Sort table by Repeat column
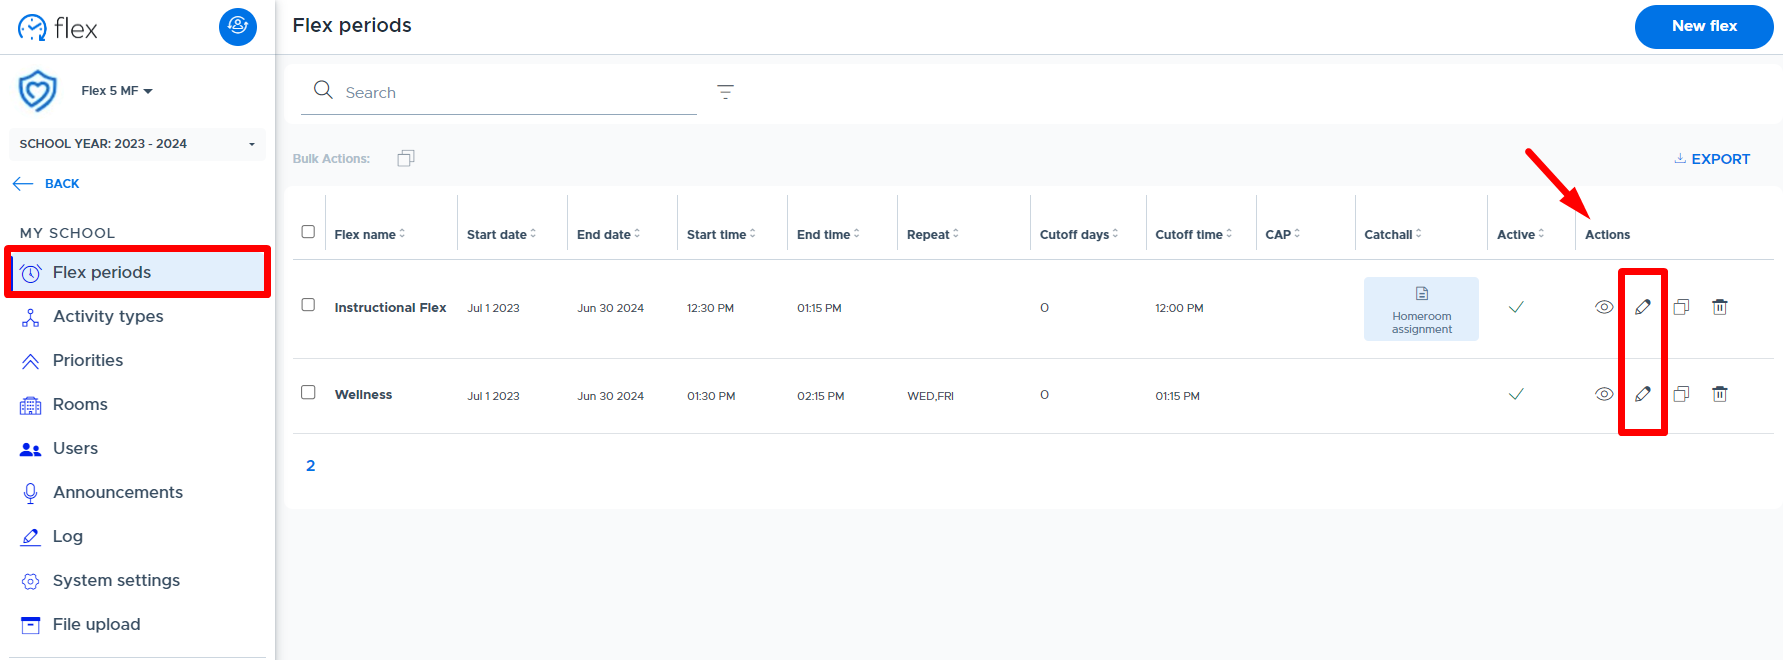Image resolution: width=1783 pixels, height=660 pixels. coord(933,234)
